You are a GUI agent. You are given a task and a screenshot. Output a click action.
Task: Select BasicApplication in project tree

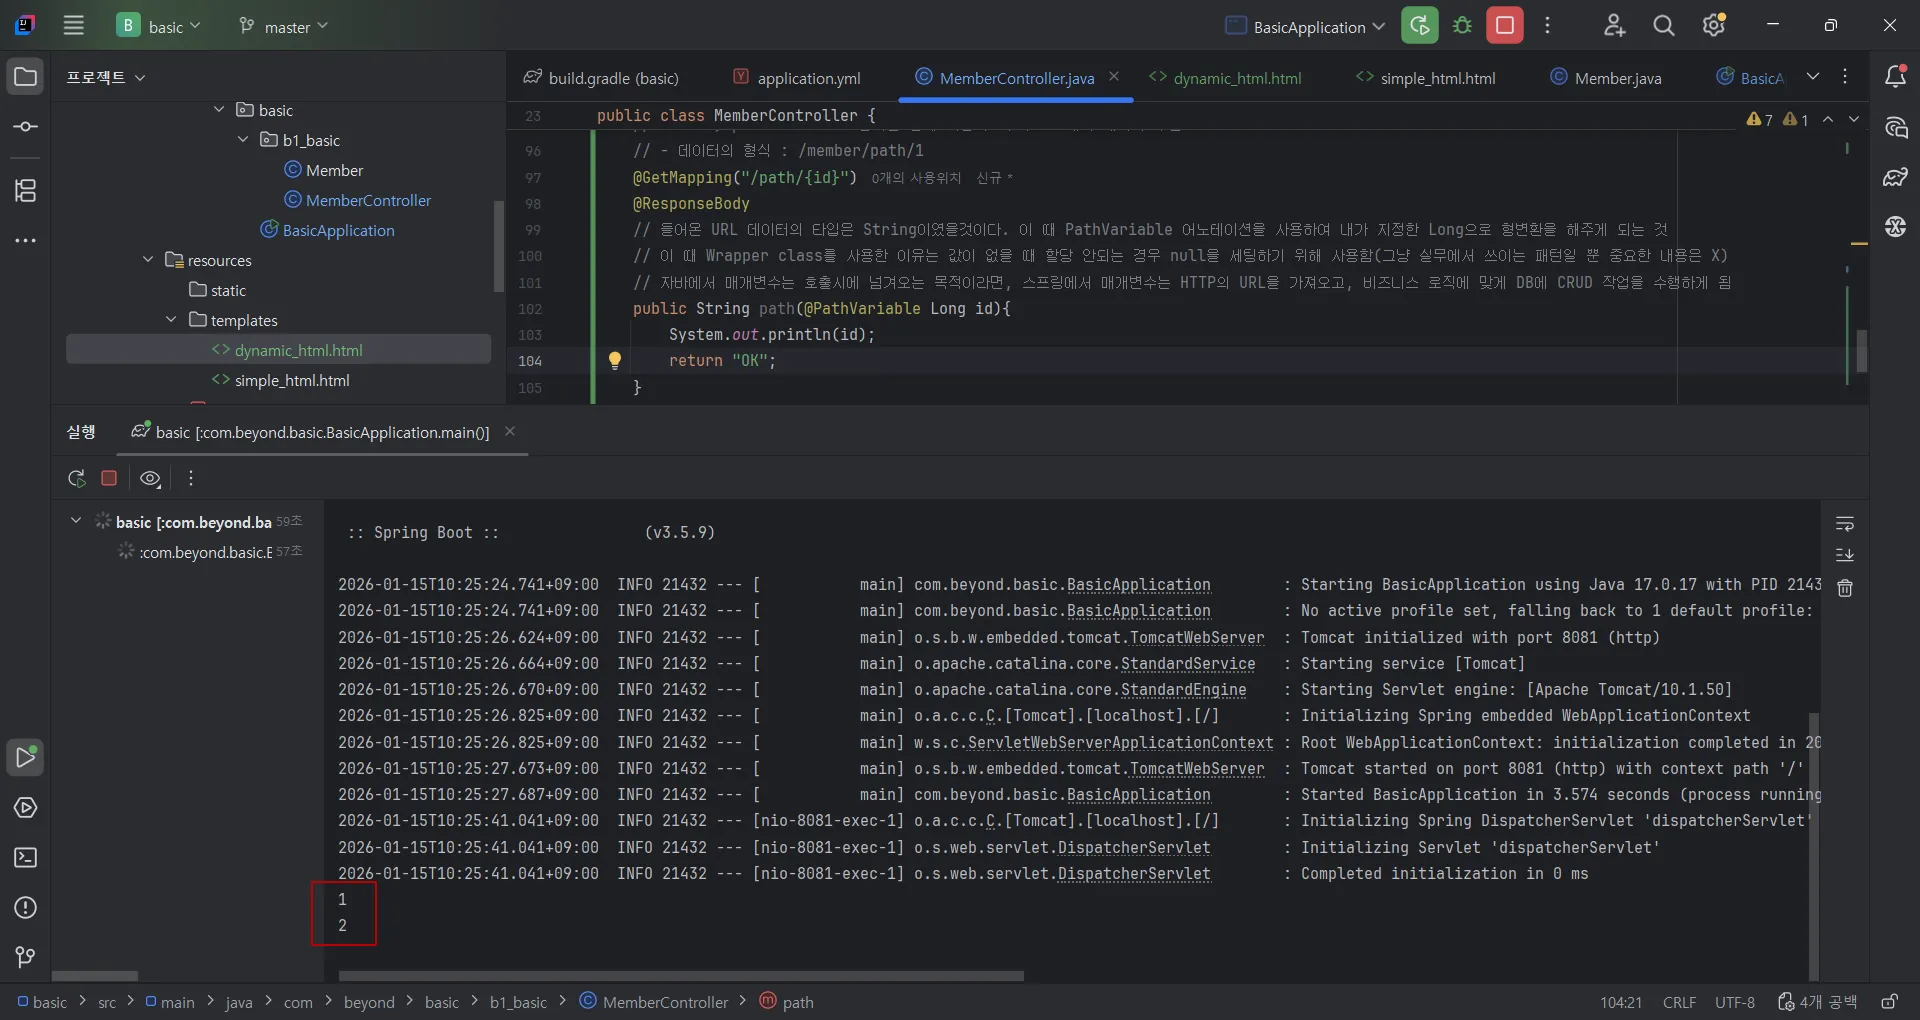[x=328, y=230]
